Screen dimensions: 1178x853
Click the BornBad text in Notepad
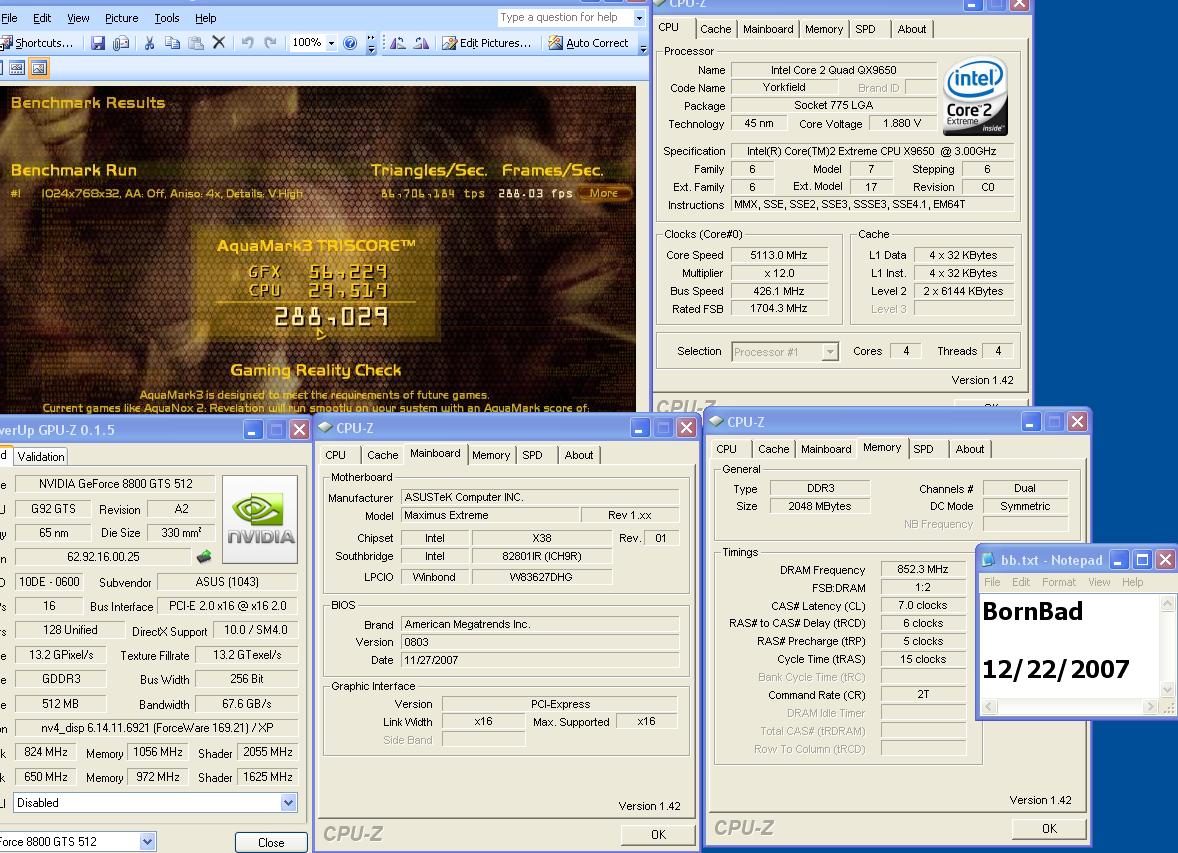tap(1032, 612)
